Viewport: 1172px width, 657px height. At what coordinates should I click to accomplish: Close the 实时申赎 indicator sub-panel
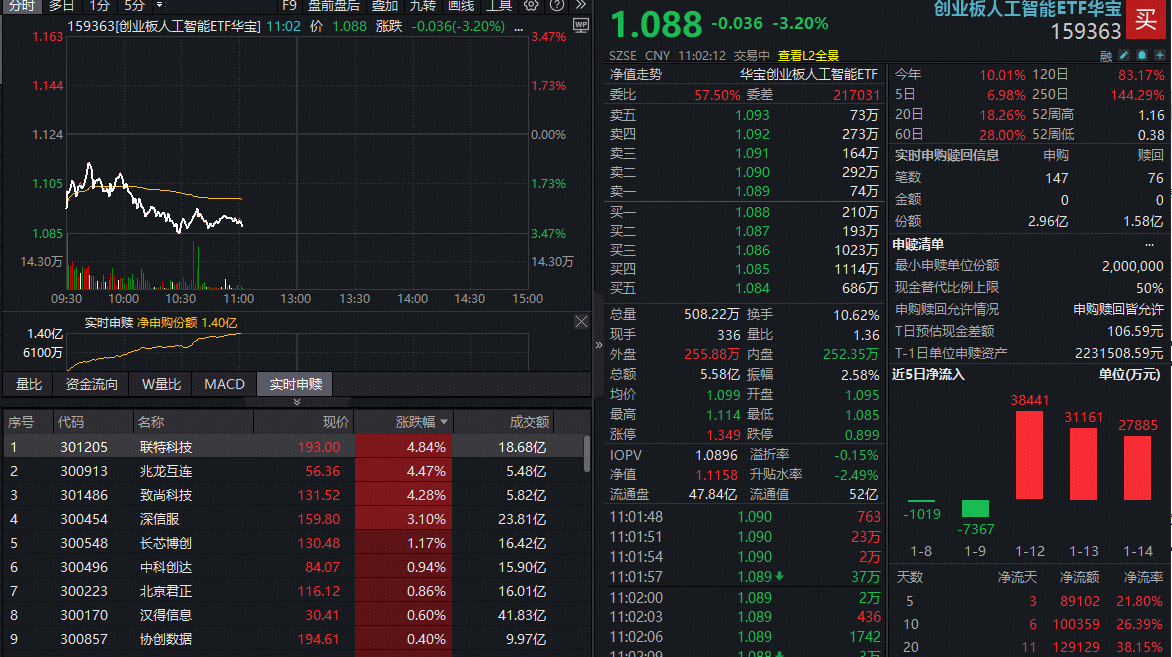pos(581,322)
